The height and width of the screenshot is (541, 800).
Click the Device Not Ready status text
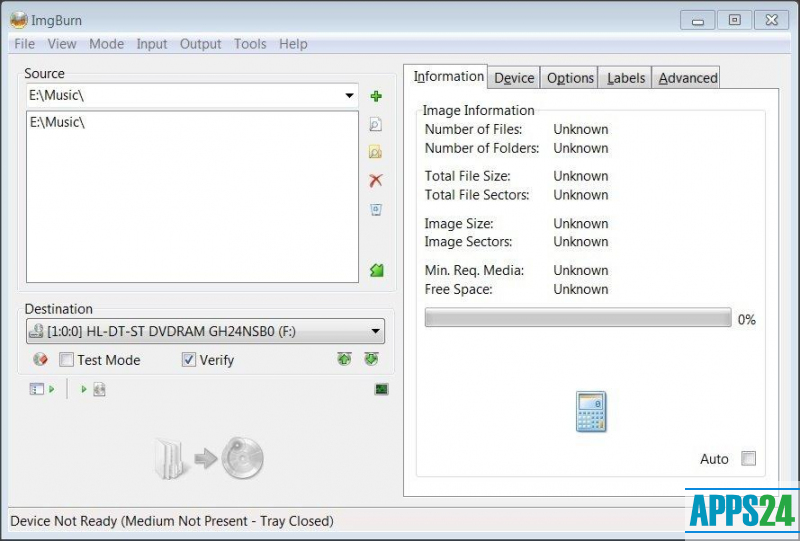(x=172, y=521)
